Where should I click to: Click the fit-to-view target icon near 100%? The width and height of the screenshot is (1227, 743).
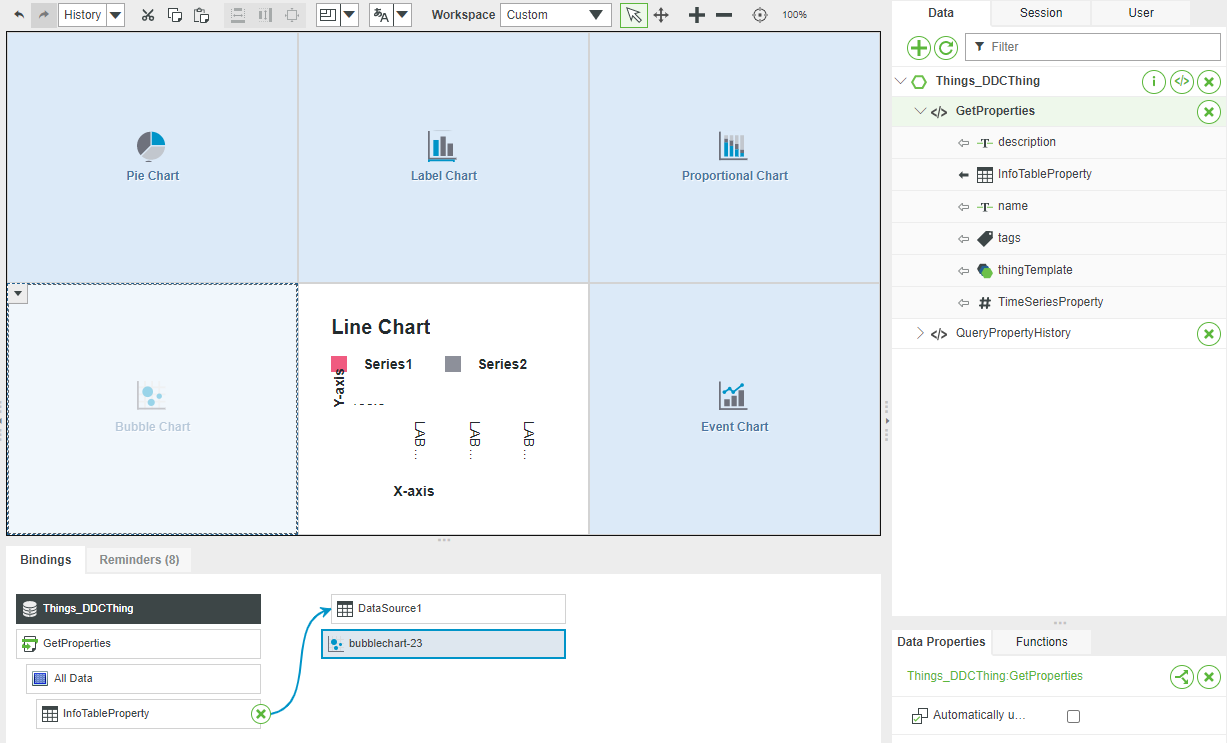(759, 15)
